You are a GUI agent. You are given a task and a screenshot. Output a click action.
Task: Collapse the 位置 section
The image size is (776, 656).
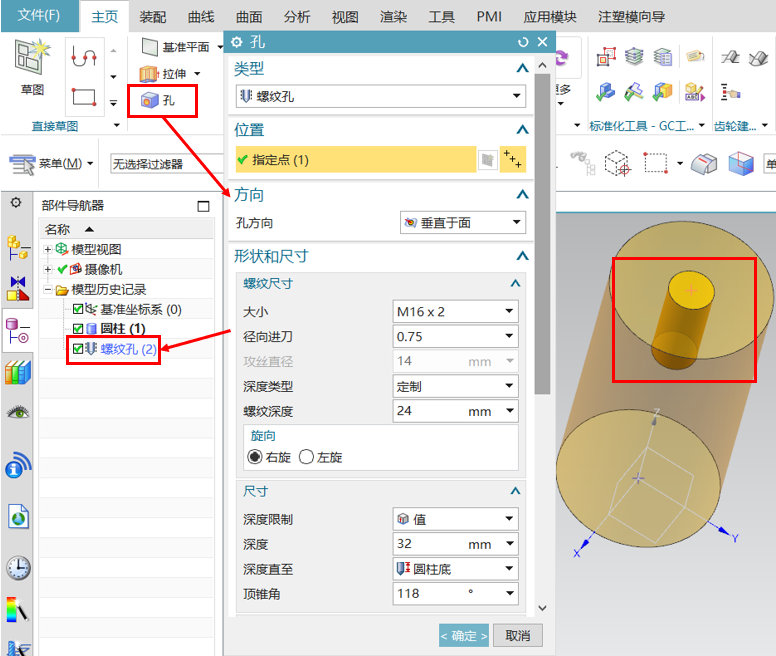pos(522,130)
